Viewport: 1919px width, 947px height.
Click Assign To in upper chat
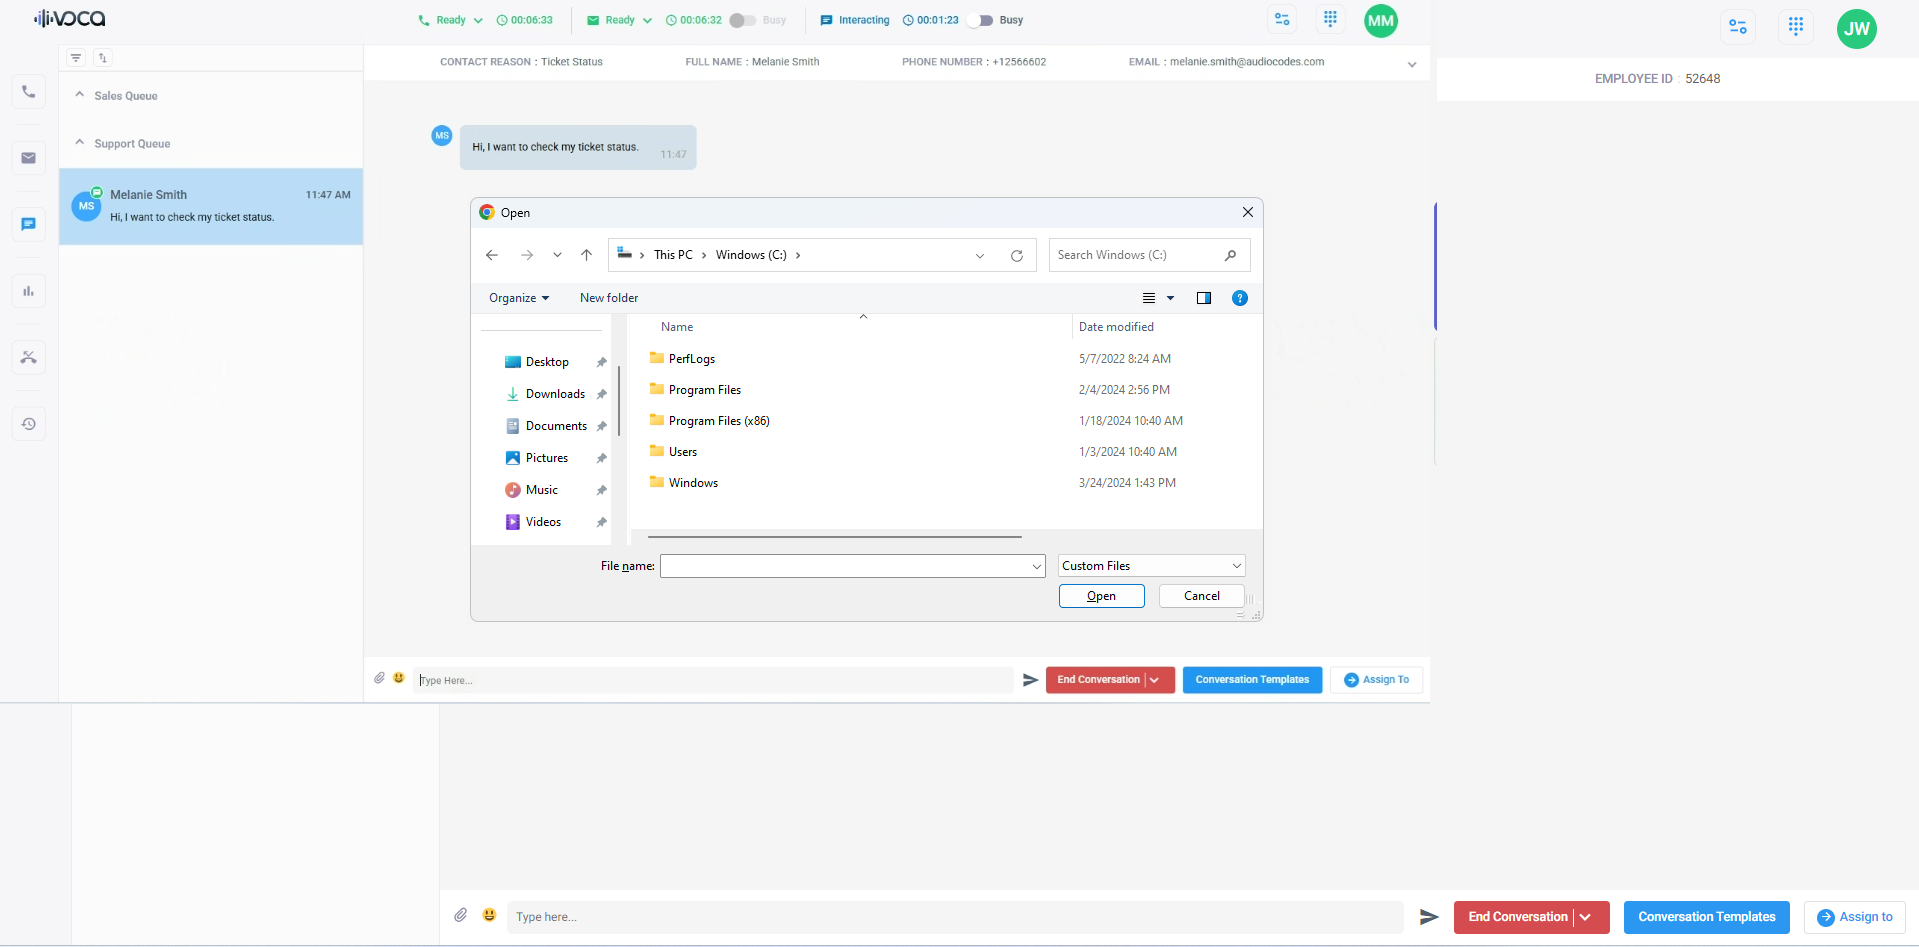pos(1376,680)
